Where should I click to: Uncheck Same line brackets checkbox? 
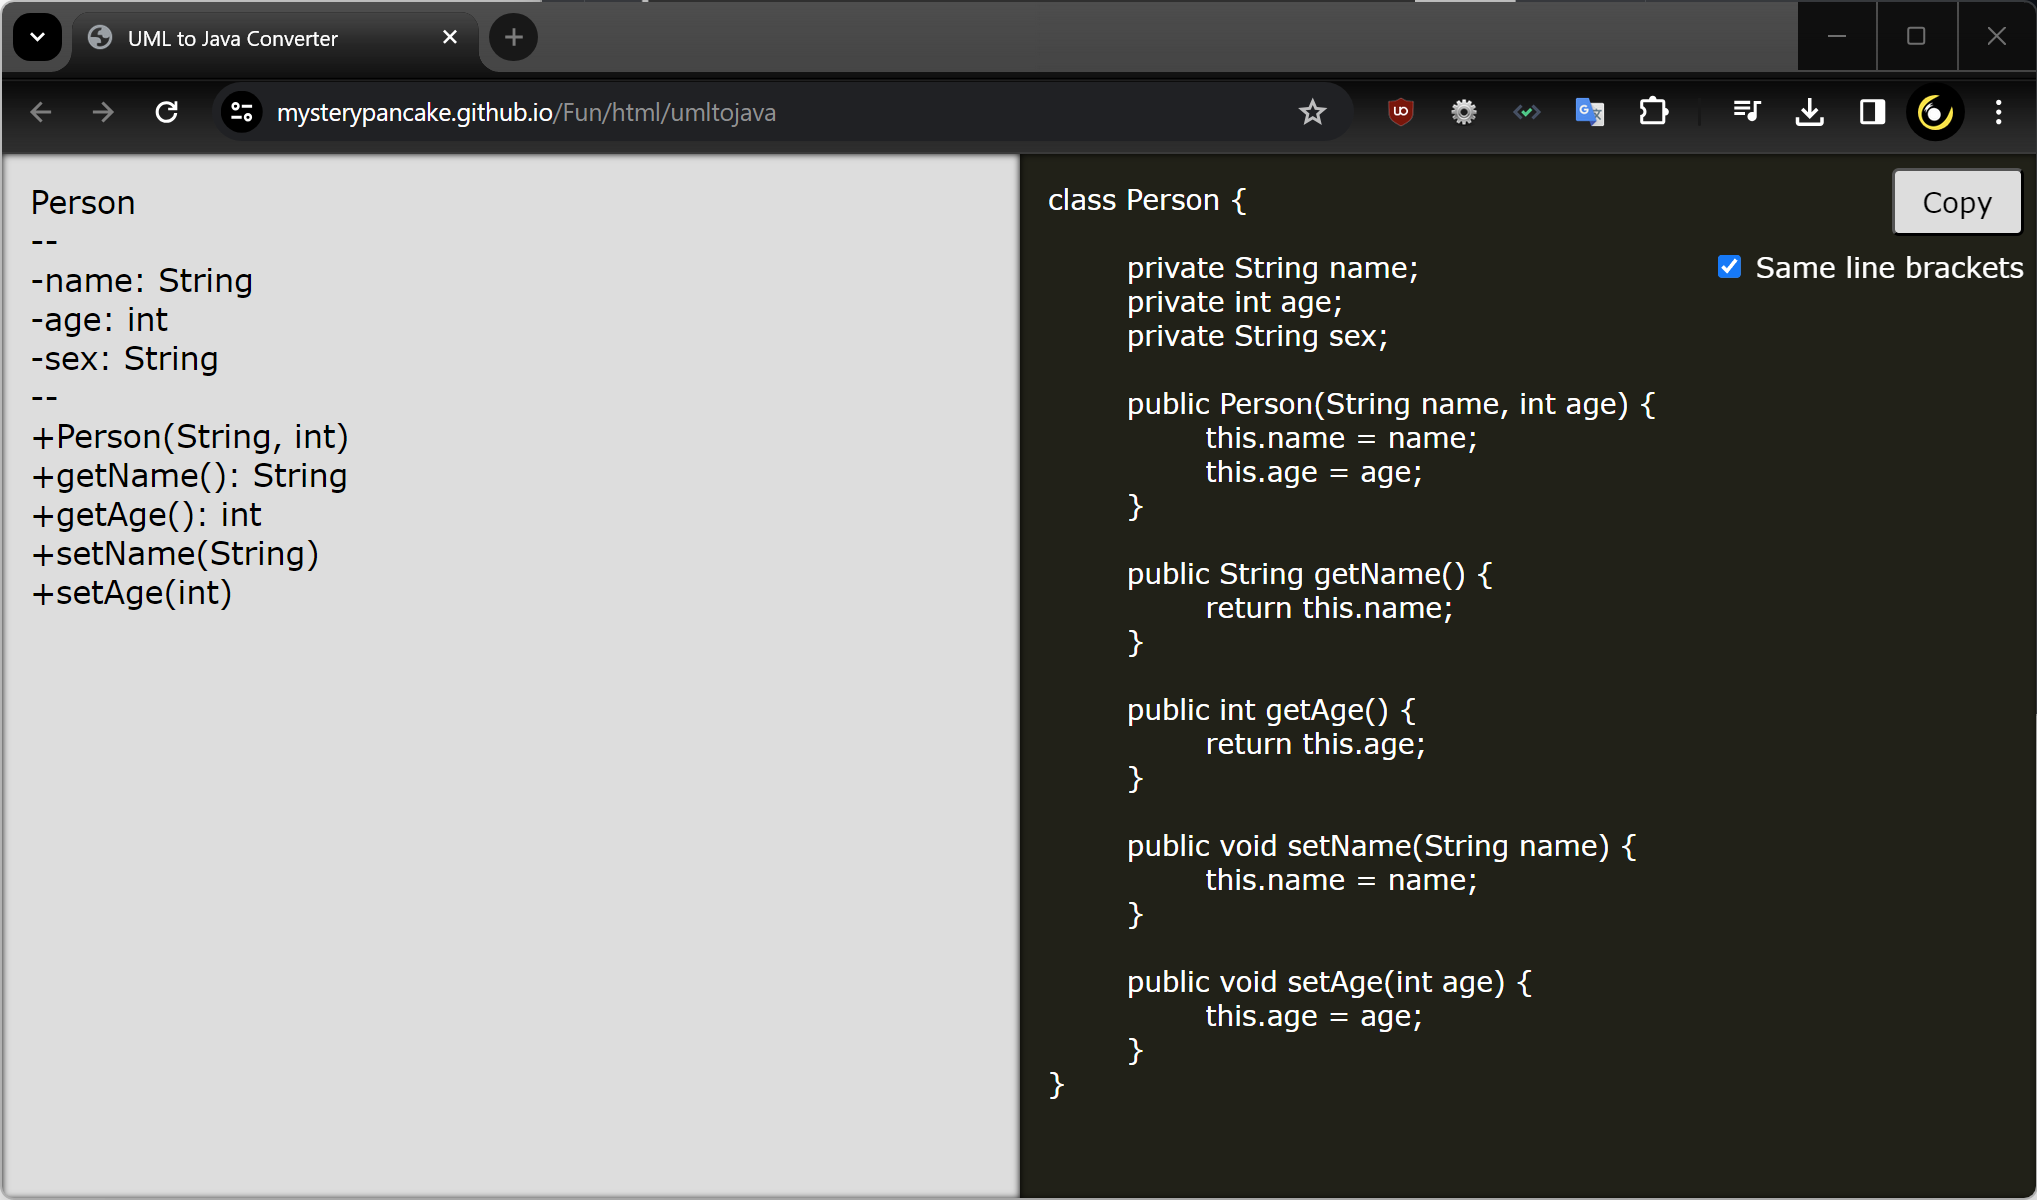click(x=1729, y=267)
